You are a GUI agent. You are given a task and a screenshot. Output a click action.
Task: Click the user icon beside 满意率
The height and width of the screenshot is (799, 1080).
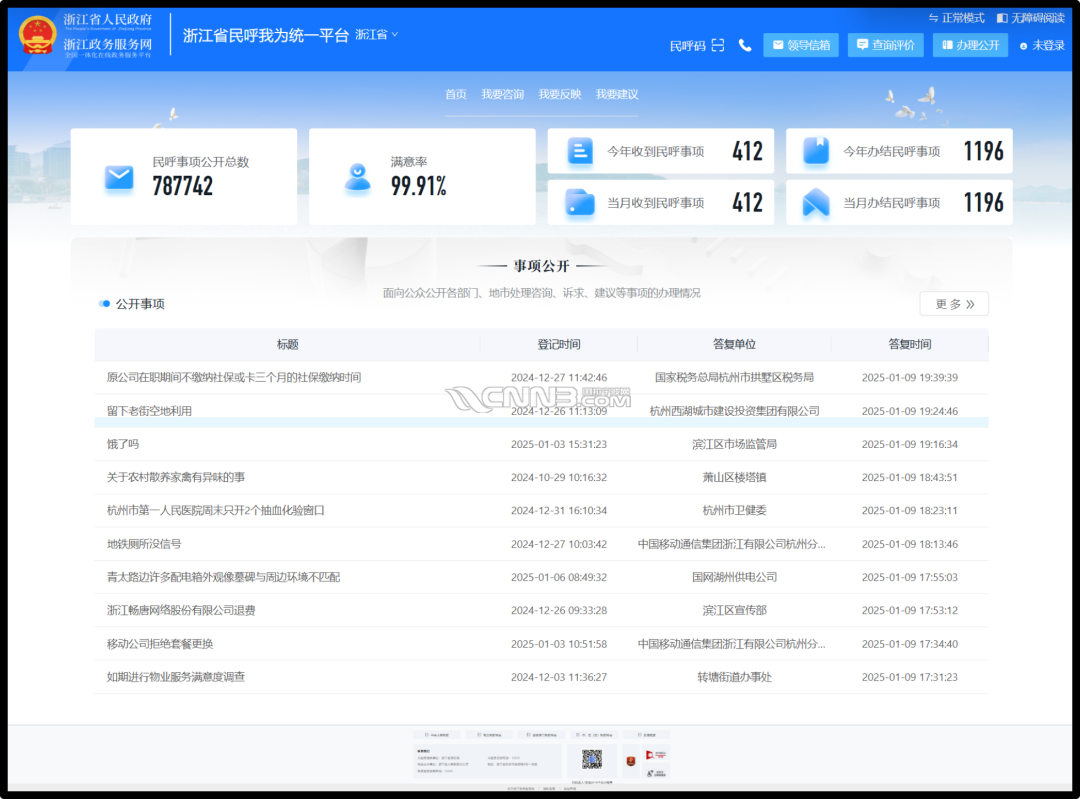[357, 177]
